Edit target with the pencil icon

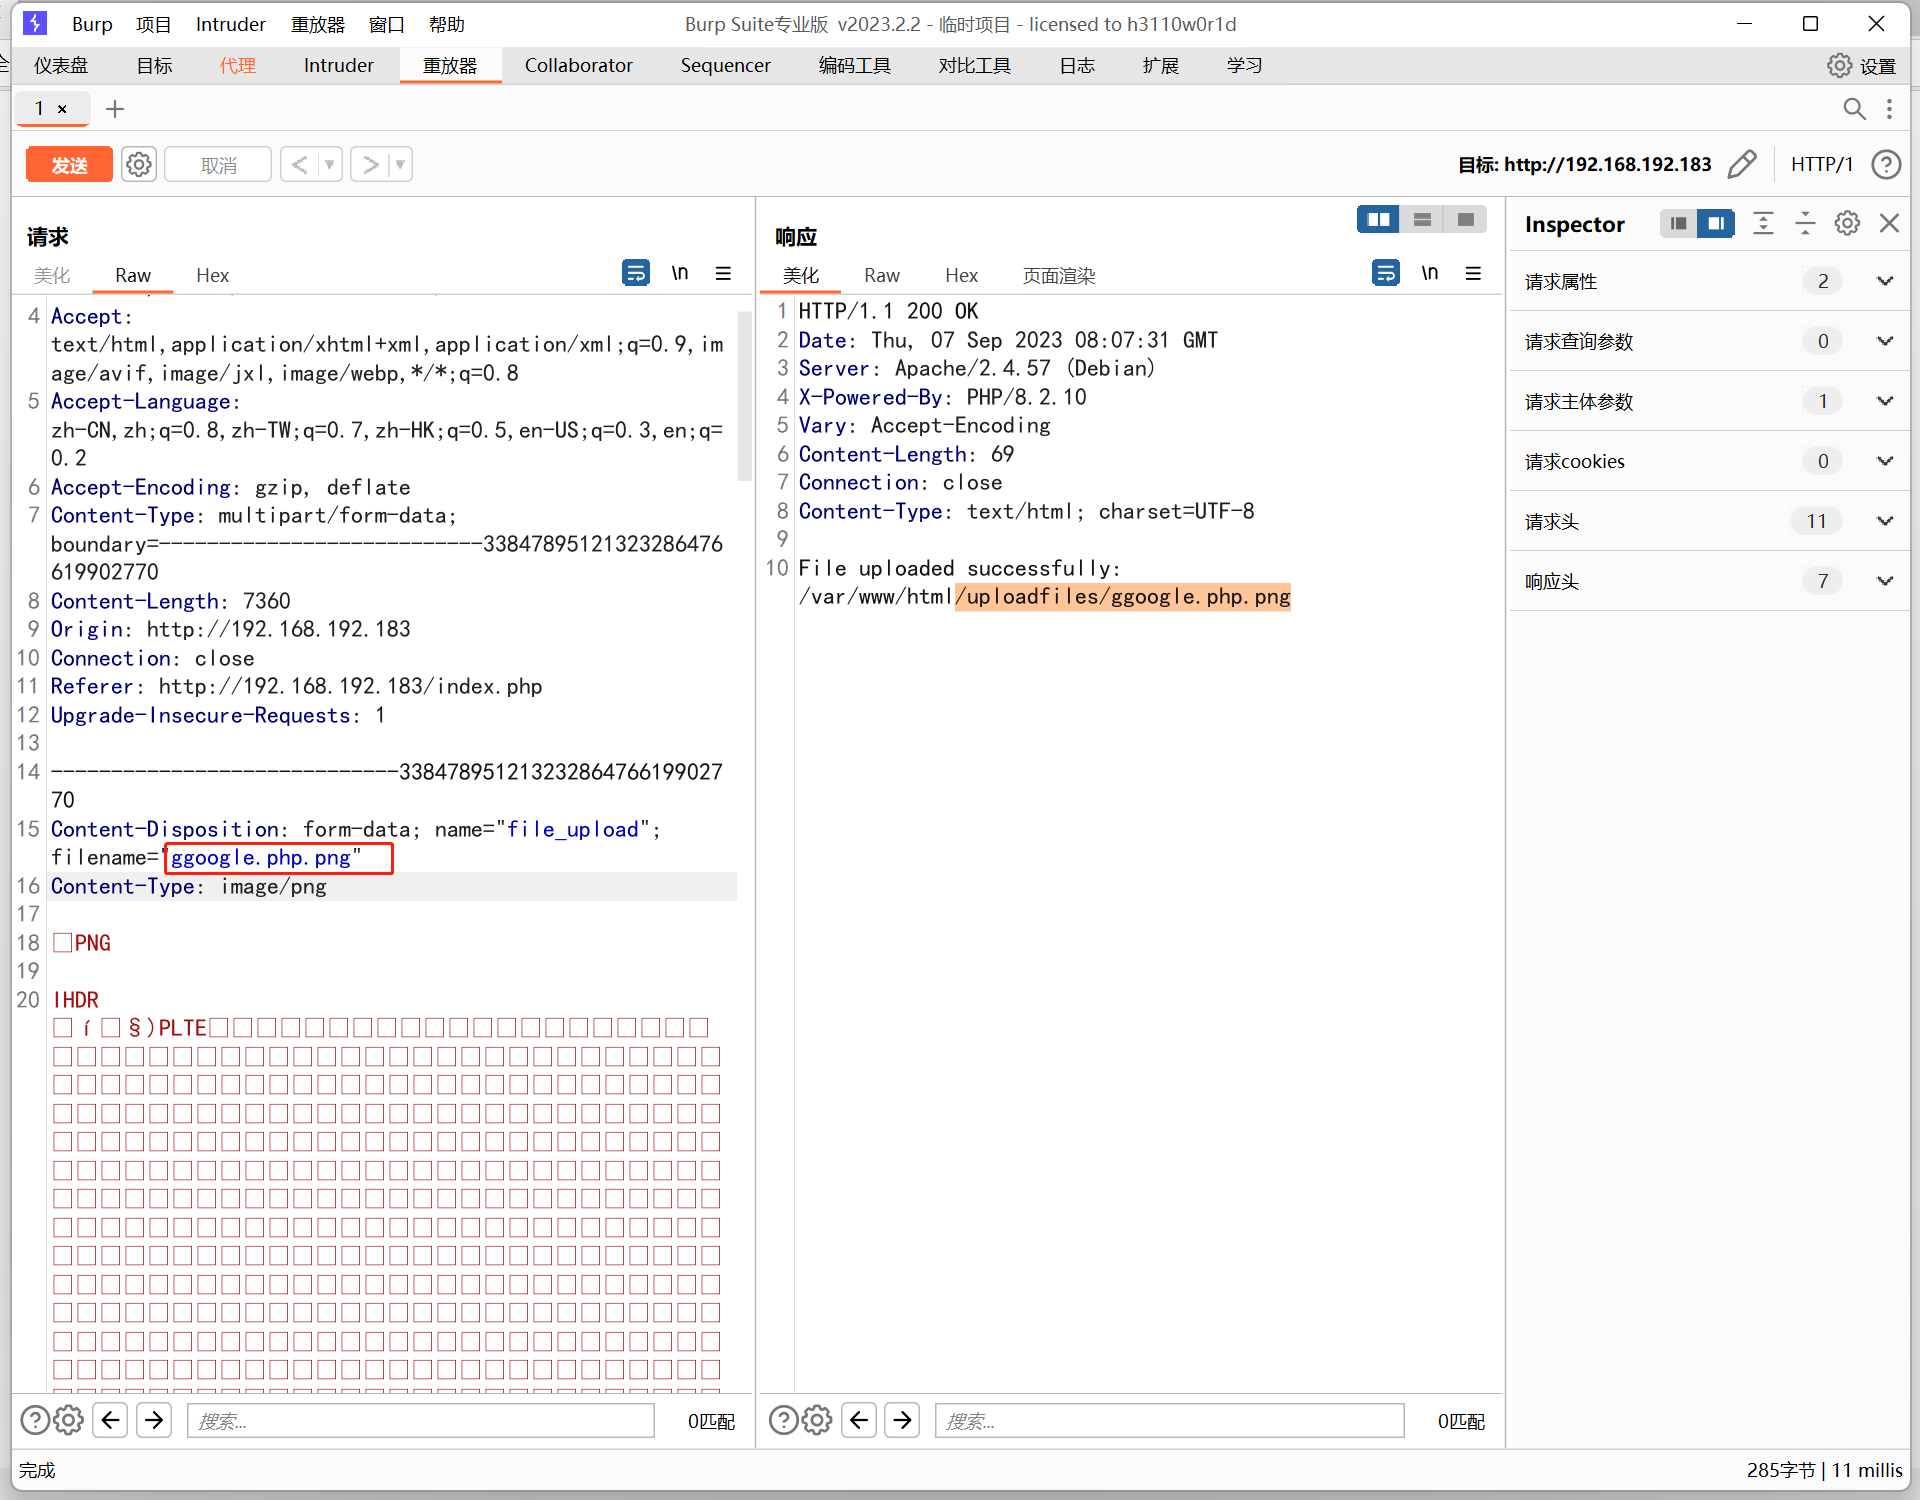coord(1742,164)
